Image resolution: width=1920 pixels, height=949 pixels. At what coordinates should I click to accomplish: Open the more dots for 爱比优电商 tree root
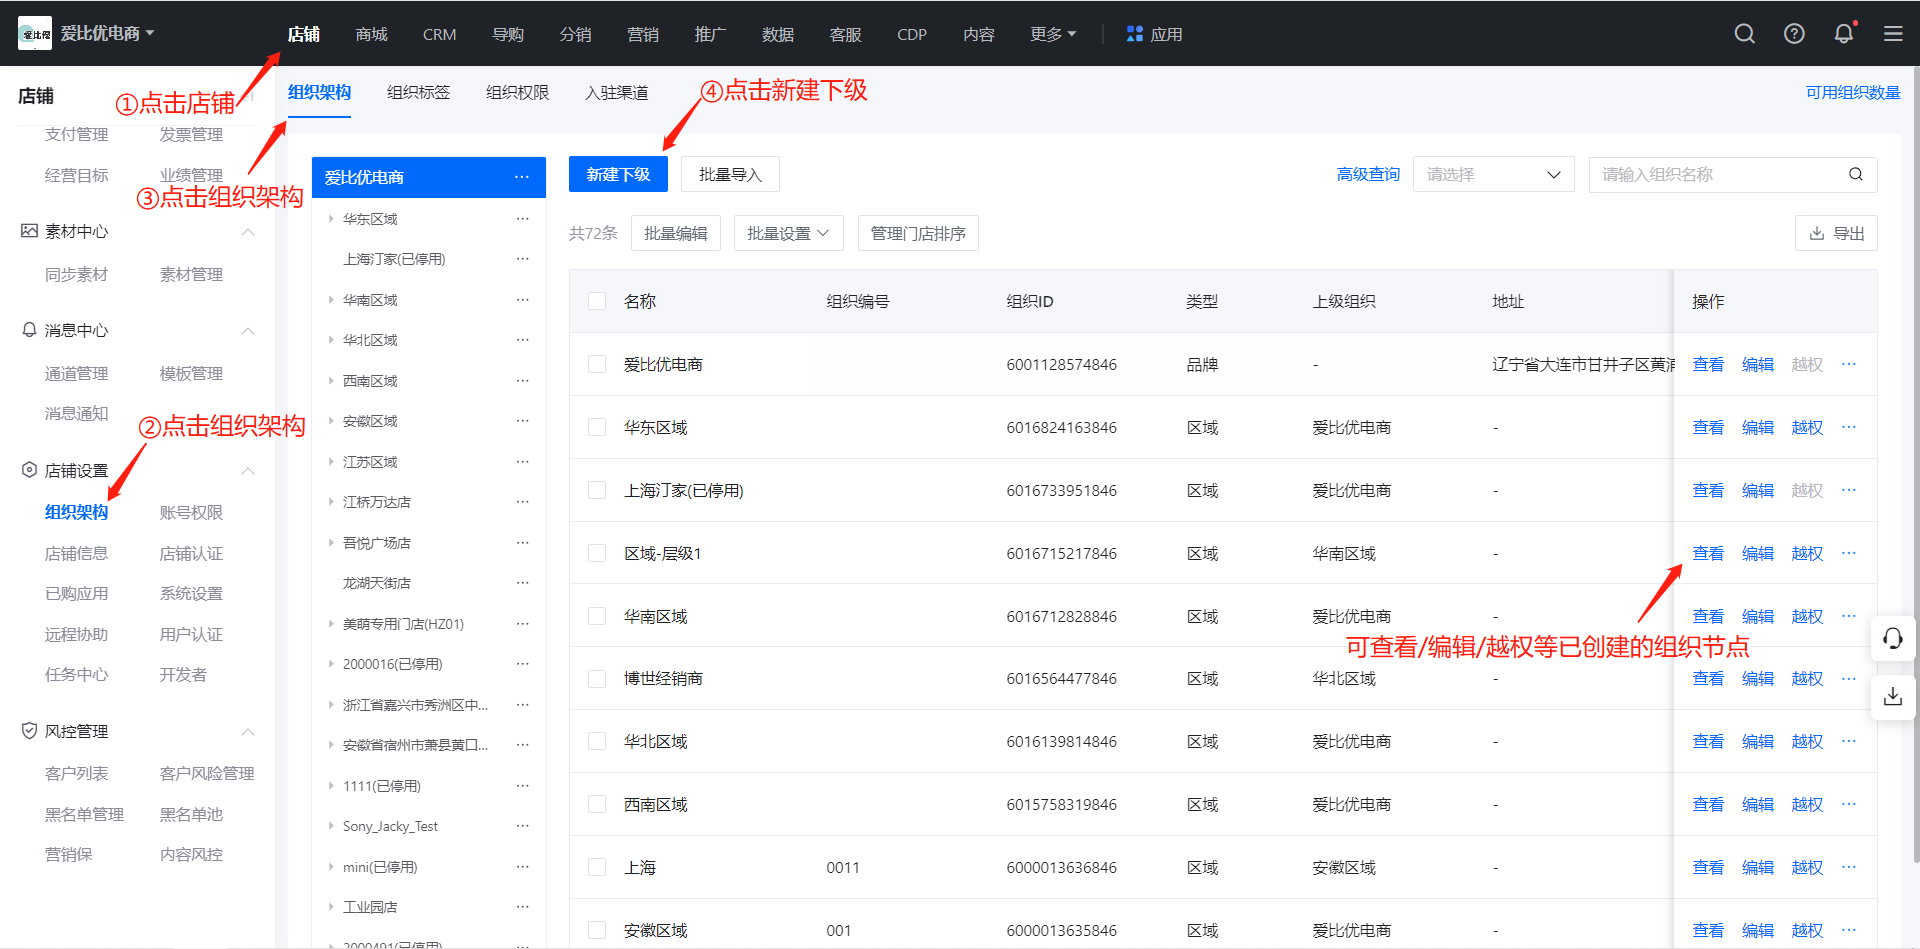522,177
